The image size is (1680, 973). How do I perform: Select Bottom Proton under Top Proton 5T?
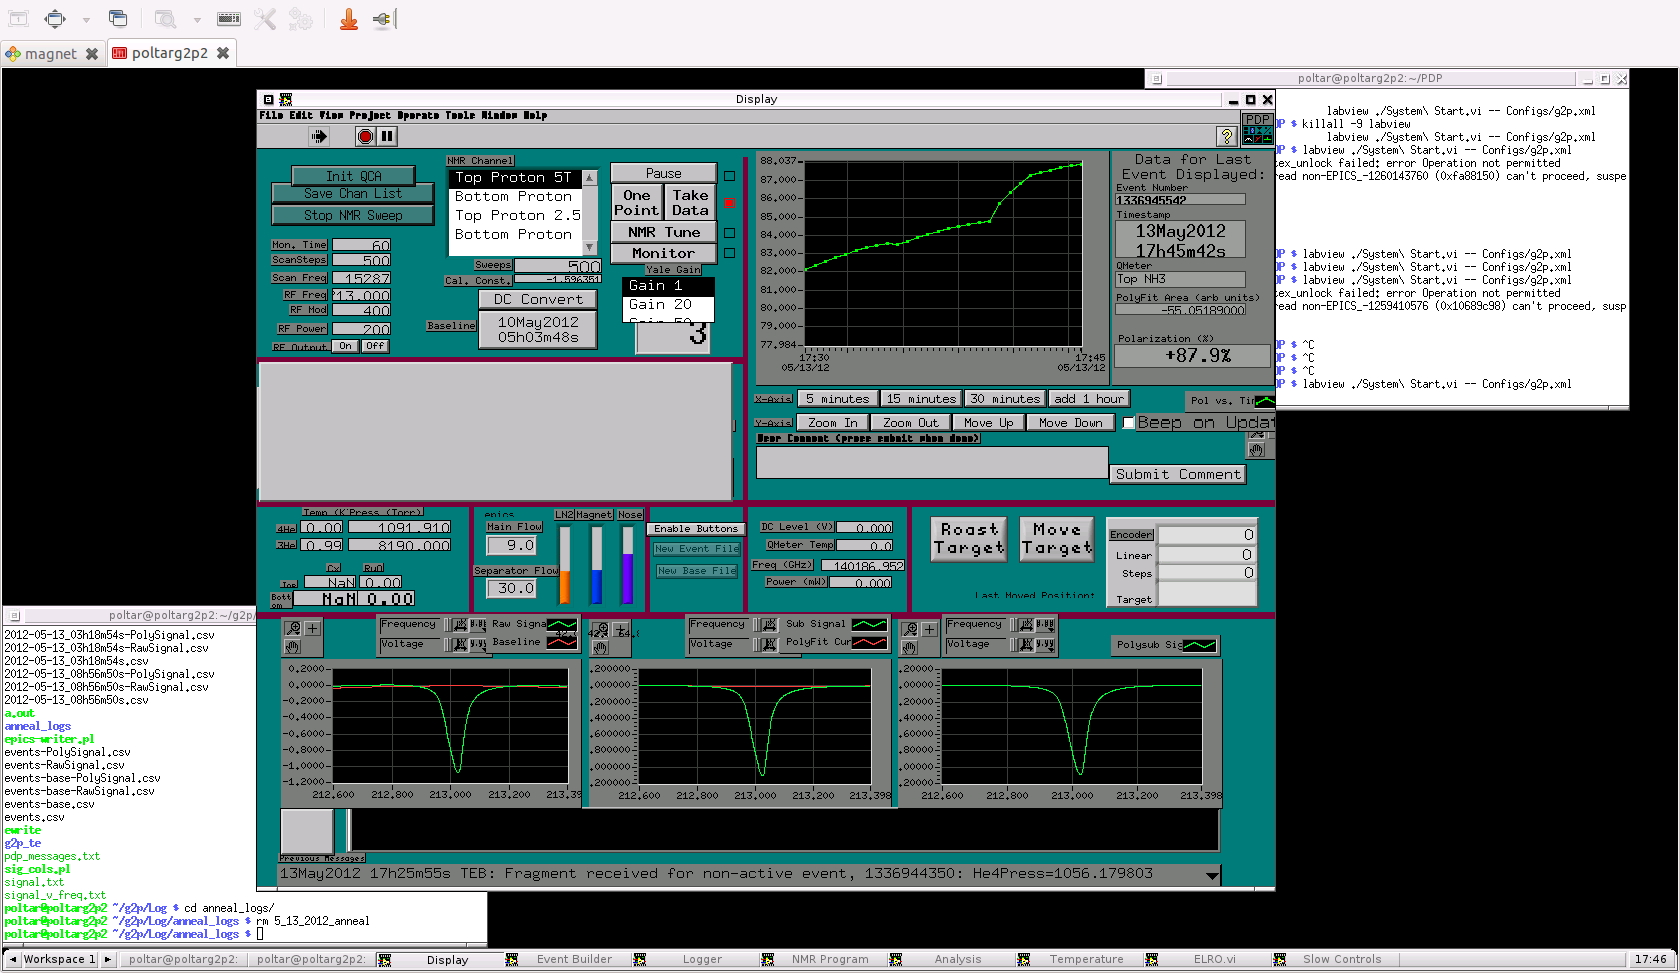click(x=514, y=197)
